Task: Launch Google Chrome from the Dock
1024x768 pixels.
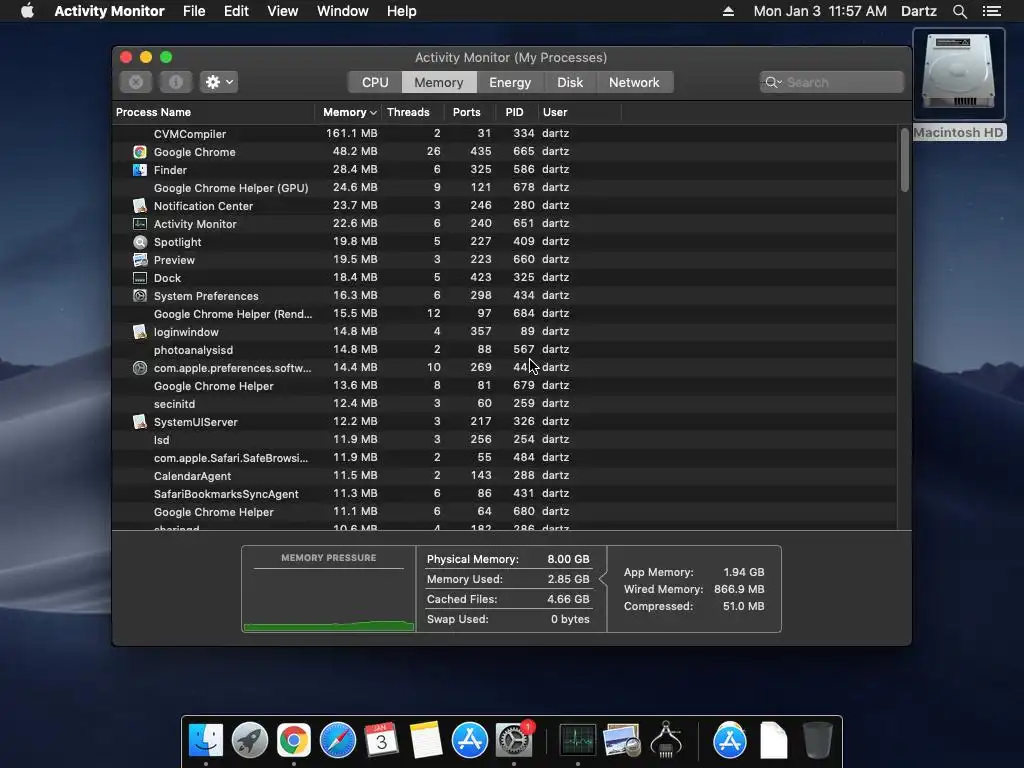Action: [293, 740]
